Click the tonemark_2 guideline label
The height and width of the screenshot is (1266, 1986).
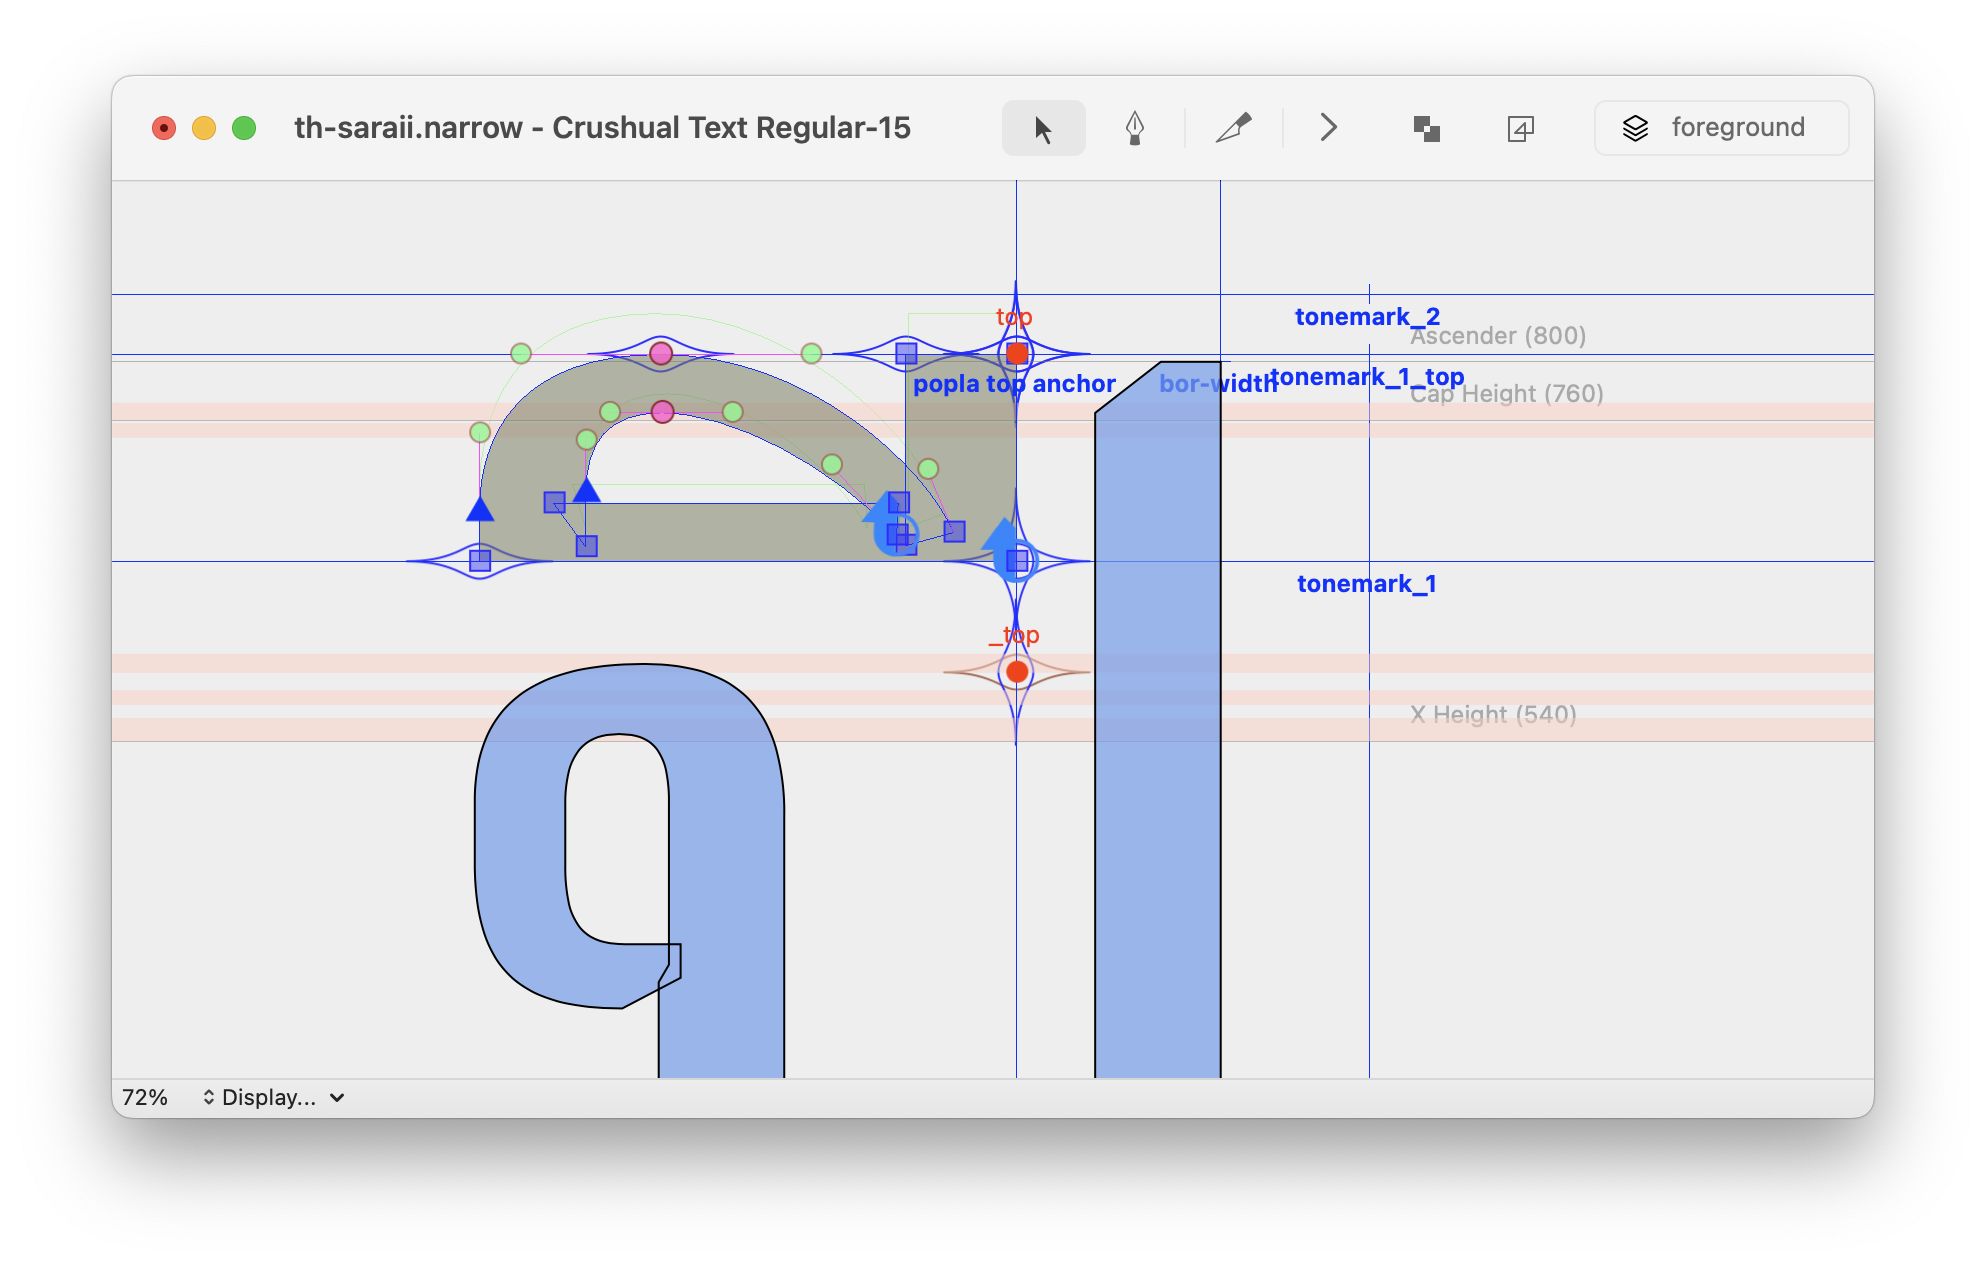tap(1366, 317)
